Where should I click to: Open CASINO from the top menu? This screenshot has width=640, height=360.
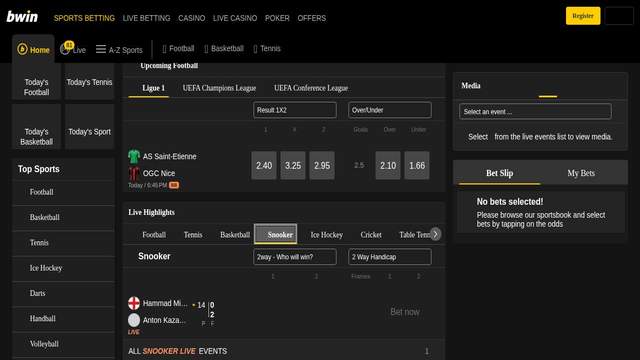tap(191, 18)
